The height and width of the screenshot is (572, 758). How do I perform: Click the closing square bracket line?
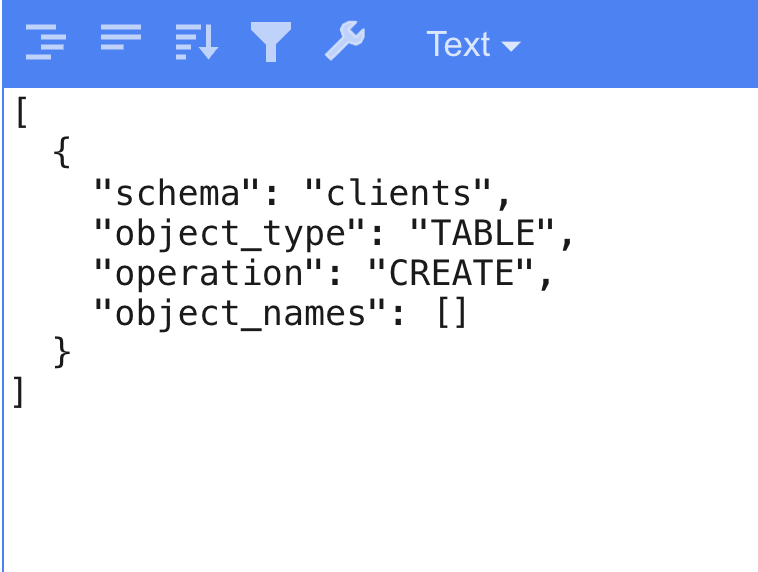point(18,393)
